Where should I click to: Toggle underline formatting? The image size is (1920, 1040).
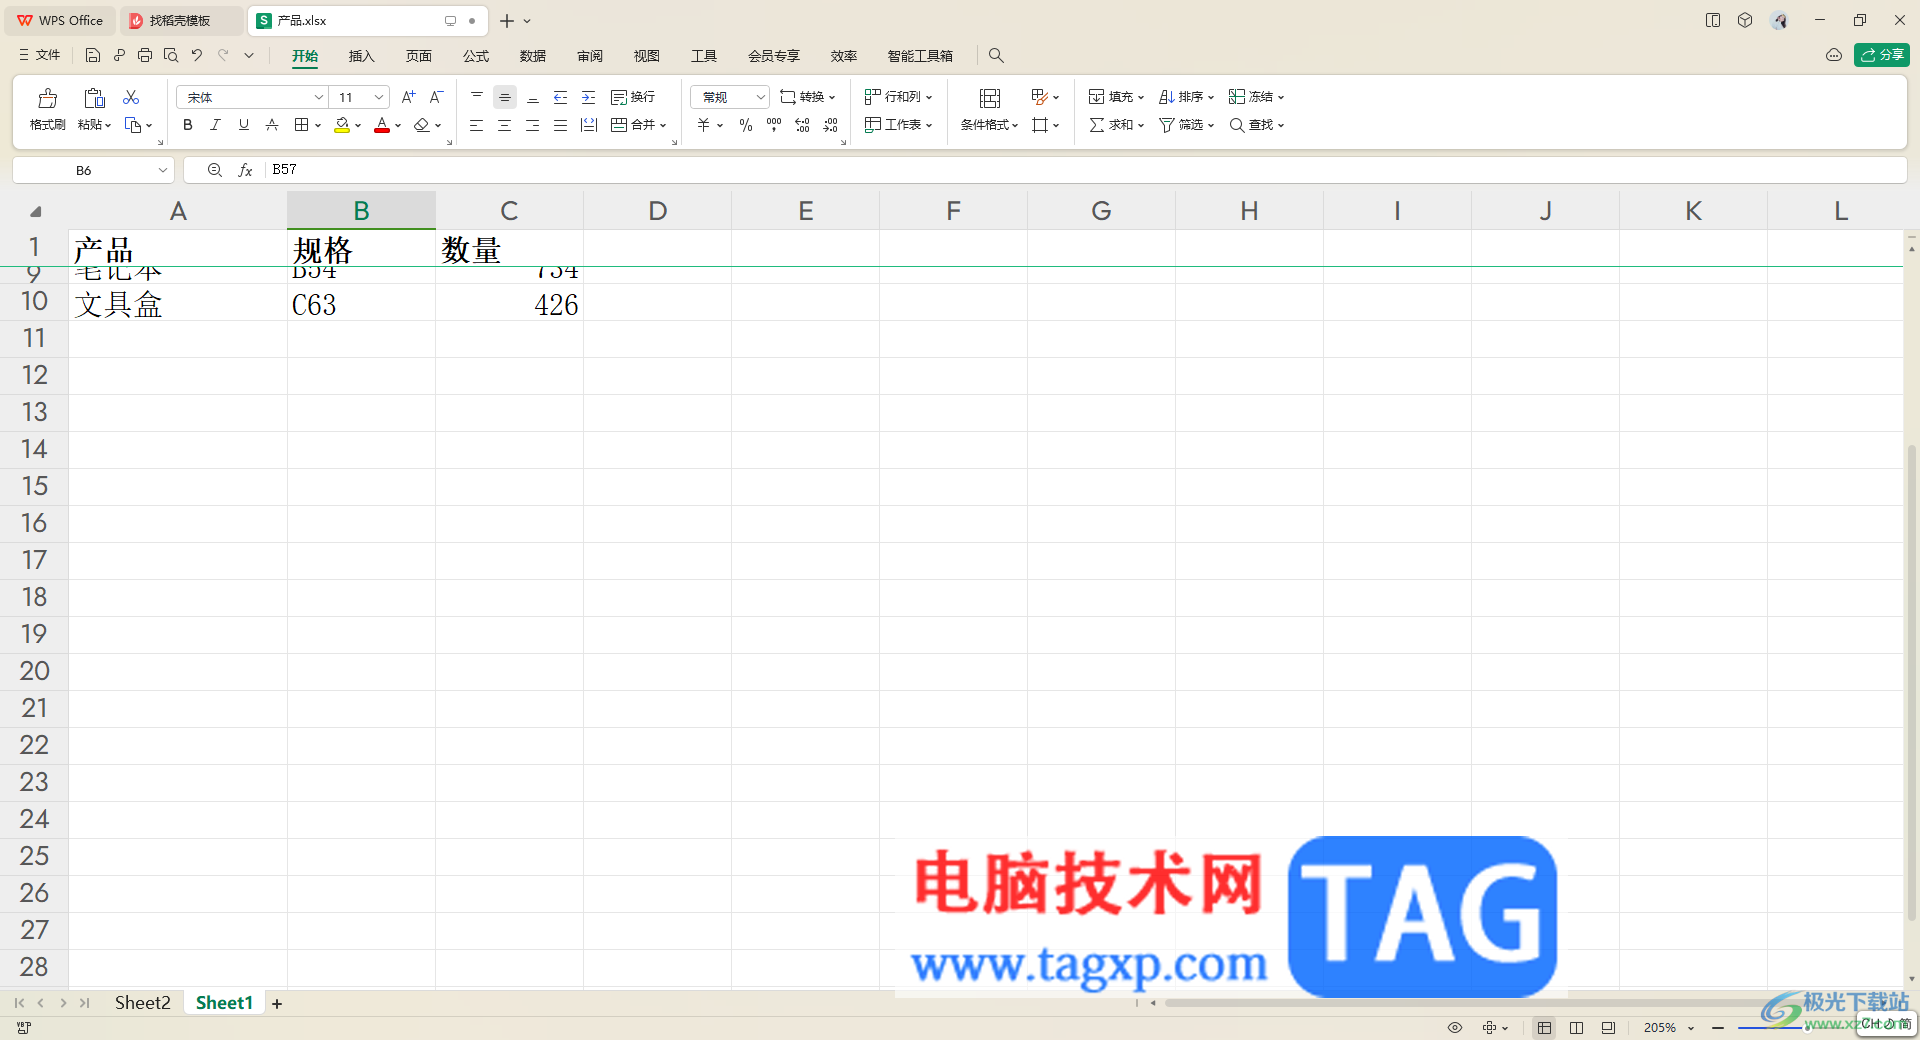coord(243,125)
